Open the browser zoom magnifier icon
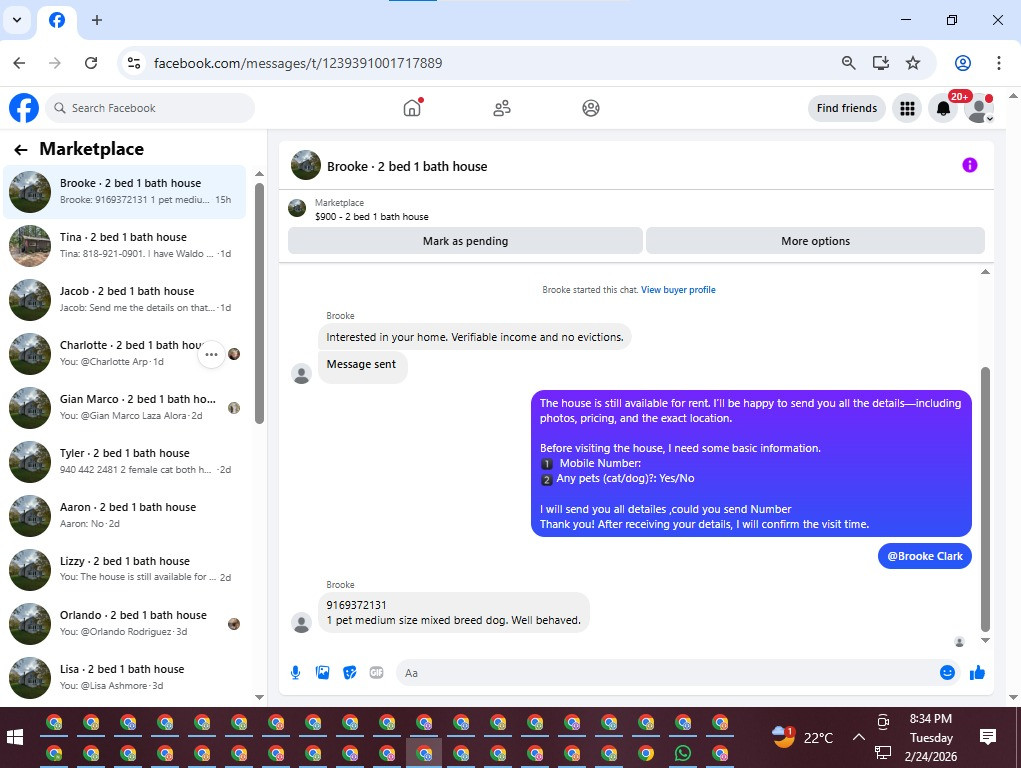The height and width of the screenshot is (768, 1021). pyautogui.click(x=848, y=63)
